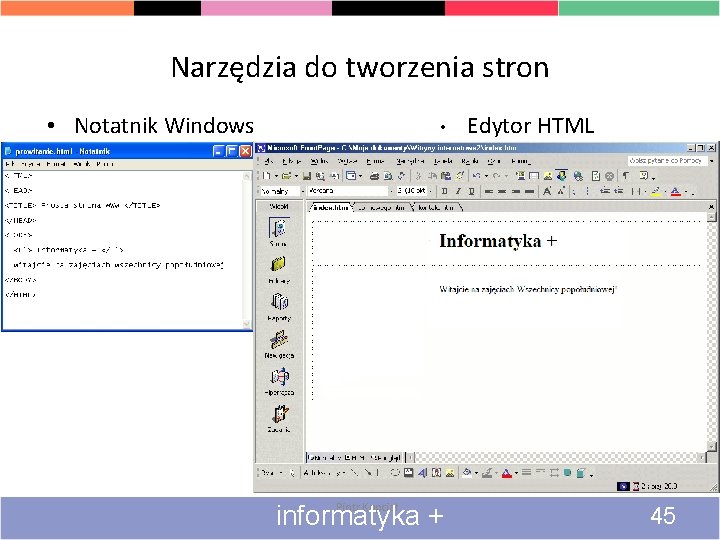Close the Notatnik window with red X
The image size is (720, 540).
click(x=246, y=151)
